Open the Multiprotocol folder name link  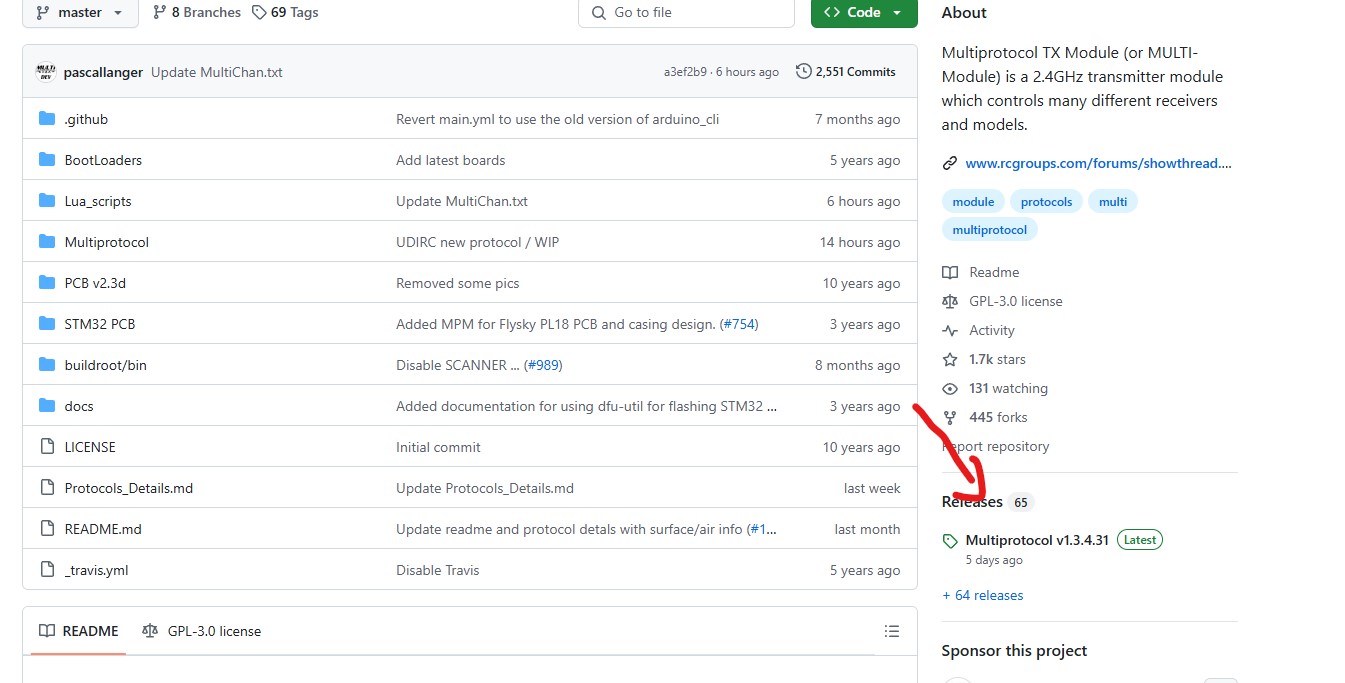[107, 242]
